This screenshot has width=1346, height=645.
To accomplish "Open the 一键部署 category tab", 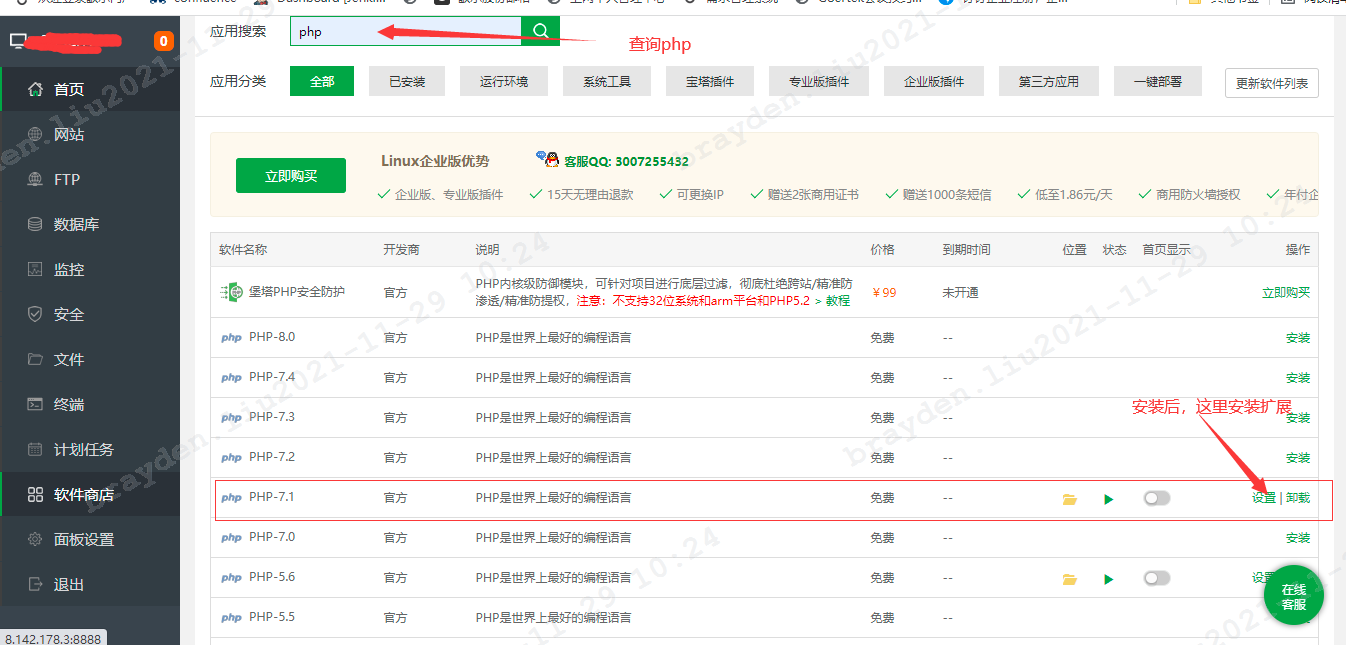I will click(x=1157, y=81).
